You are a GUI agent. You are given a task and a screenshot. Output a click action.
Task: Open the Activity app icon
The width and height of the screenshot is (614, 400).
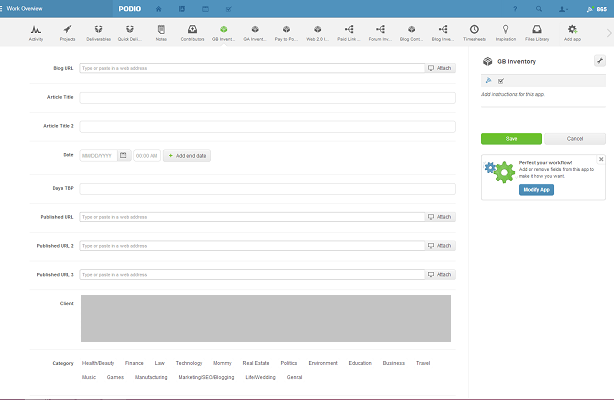click(x=36, y=33)
